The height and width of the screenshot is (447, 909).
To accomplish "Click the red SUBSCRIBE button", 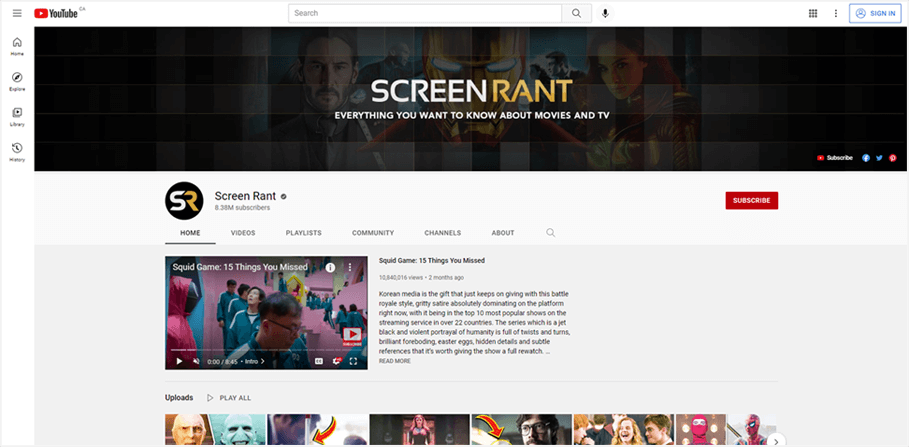I will click(x=751, y=201).
